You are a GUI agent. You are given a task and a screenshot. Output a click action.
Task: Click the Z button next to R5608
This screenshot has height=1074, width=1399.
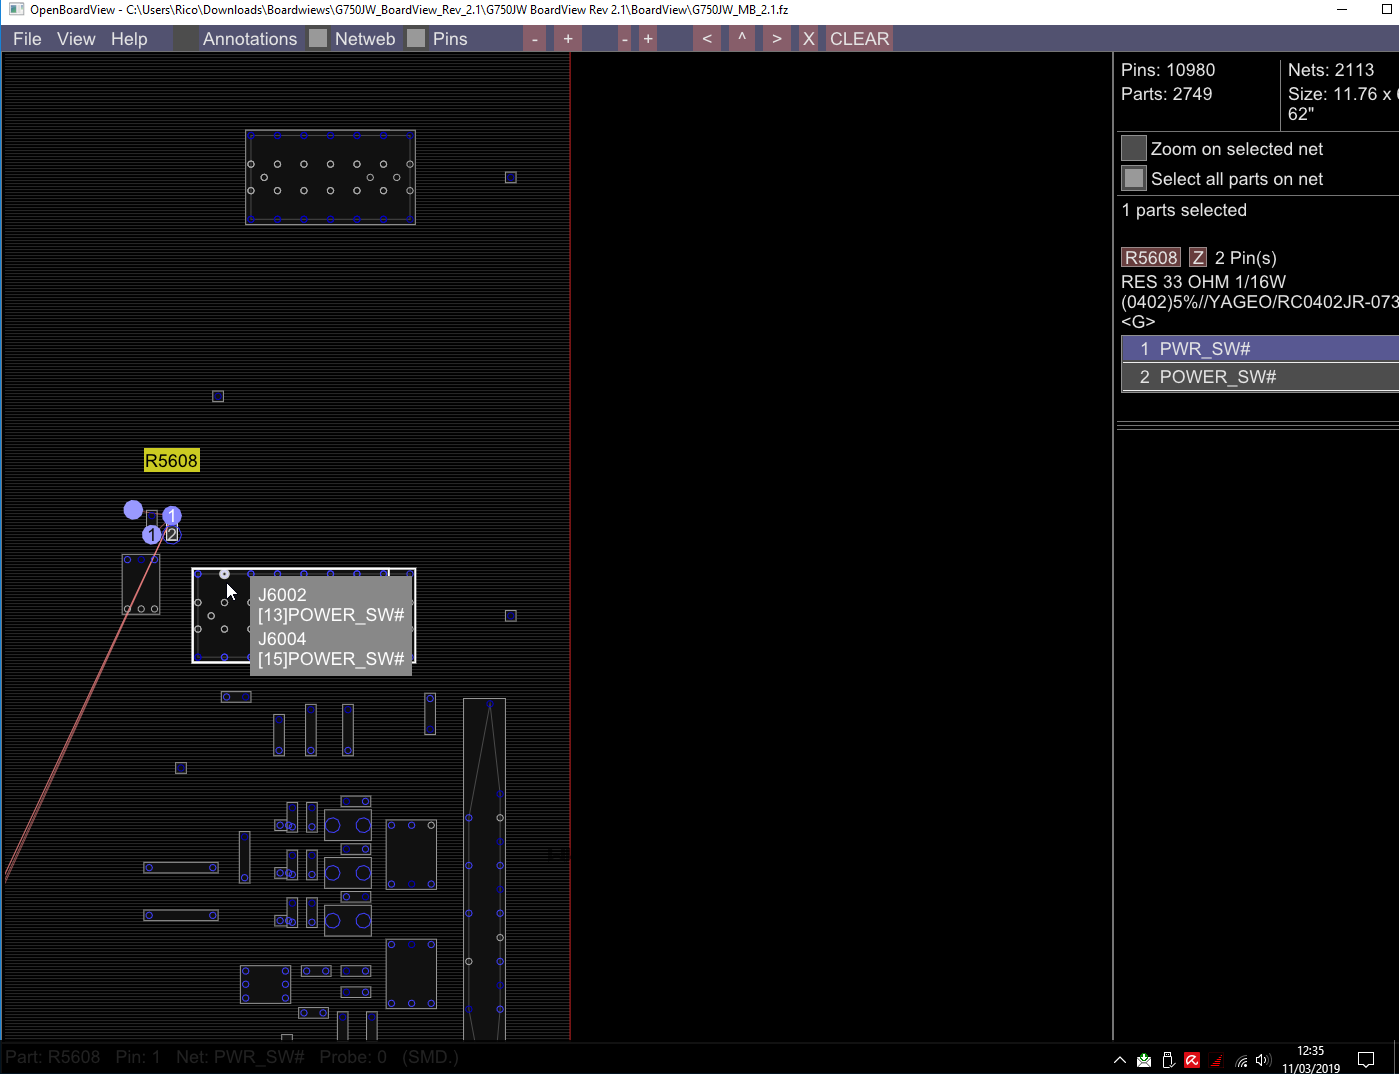point(1198,258)
